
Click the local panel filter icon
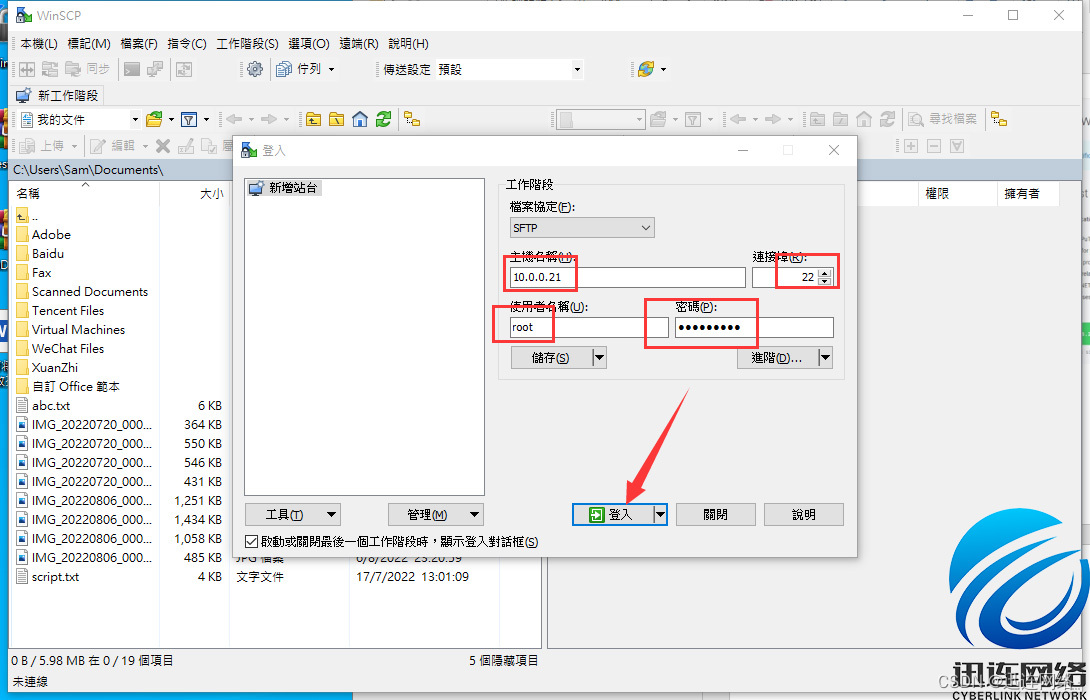pos(189,120)
